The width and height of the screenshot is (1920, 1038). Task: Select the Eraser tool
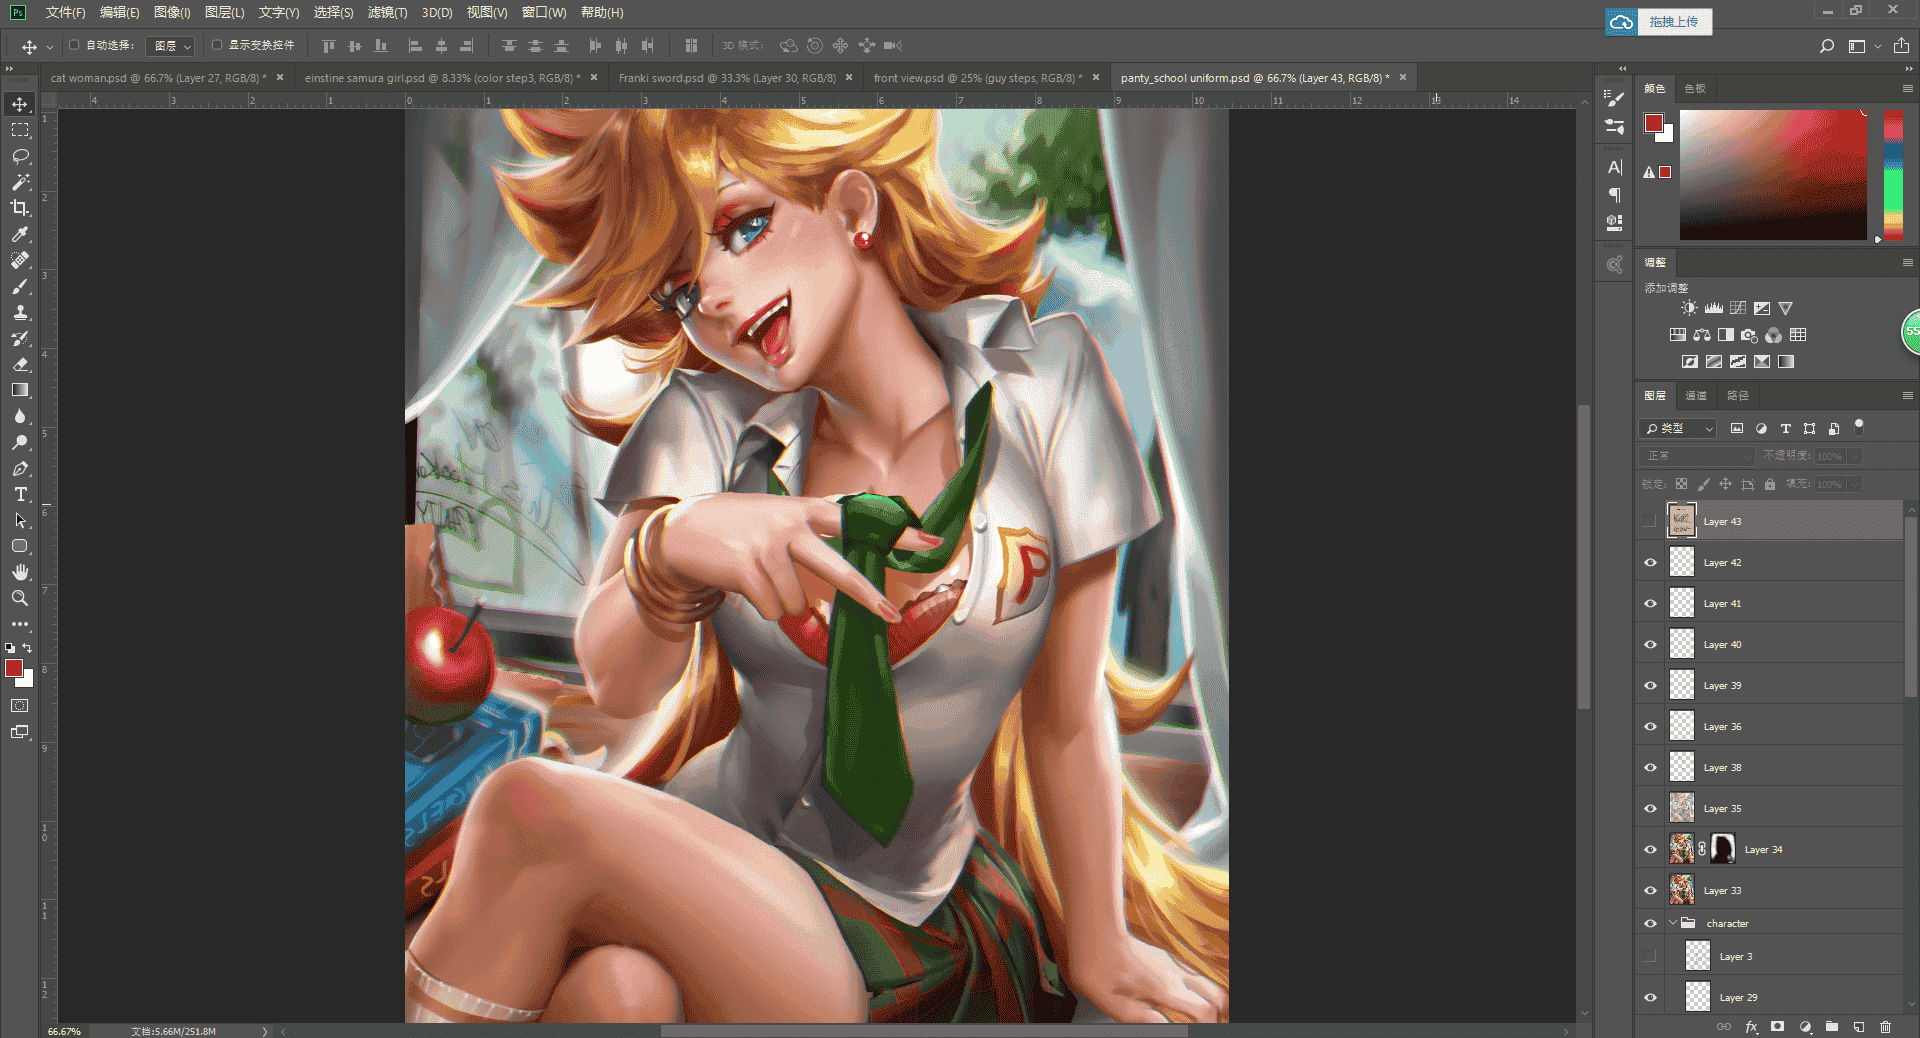coord(20,364)
